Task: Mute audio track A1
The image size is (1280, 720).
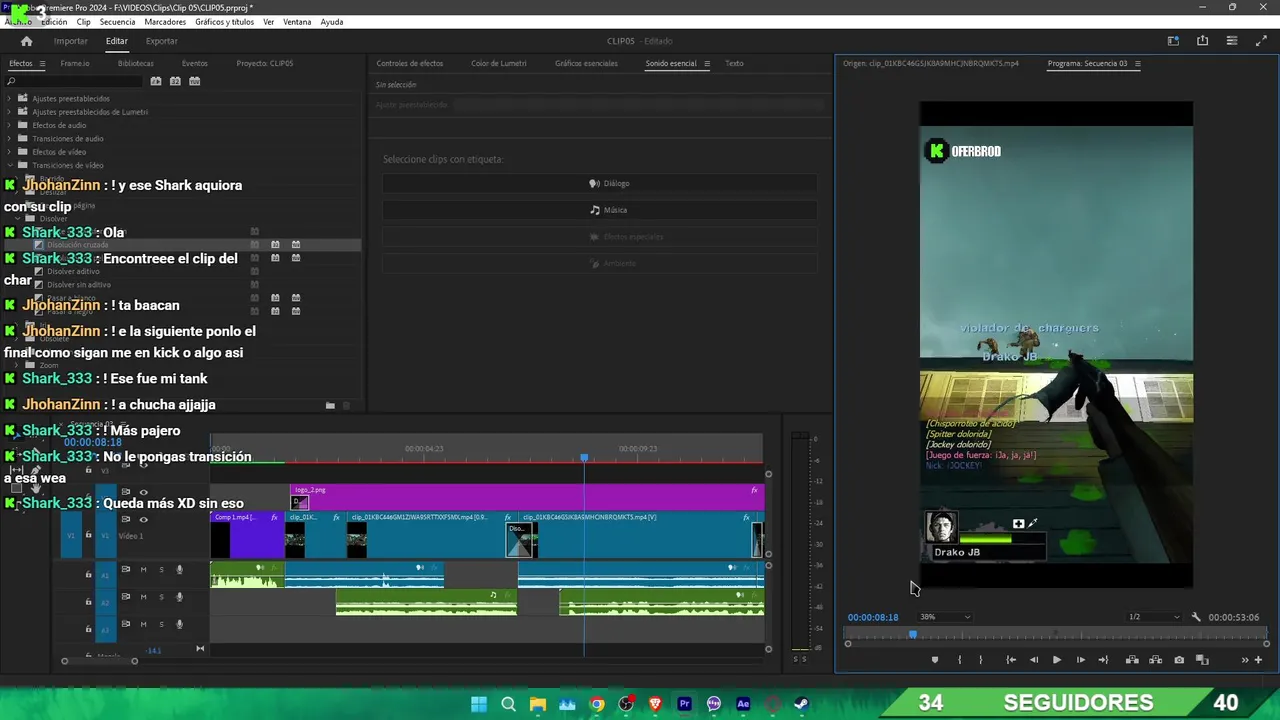Action: 143,570
